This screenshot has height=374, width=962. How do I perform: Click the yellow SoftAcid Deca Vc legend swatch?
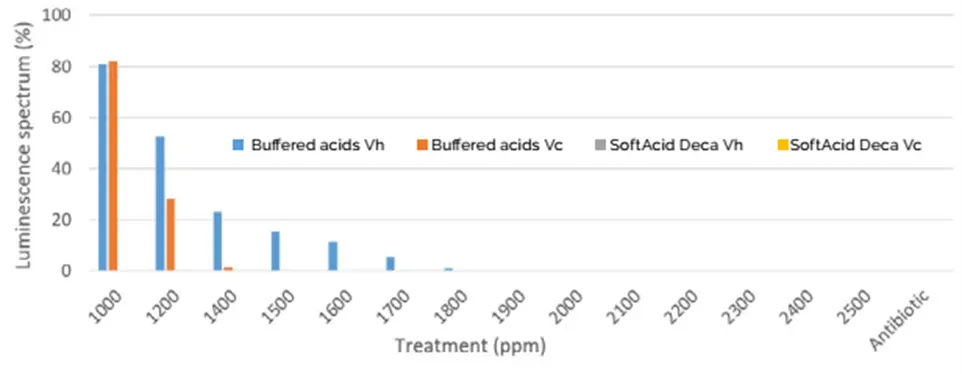(x=782, y=145)
